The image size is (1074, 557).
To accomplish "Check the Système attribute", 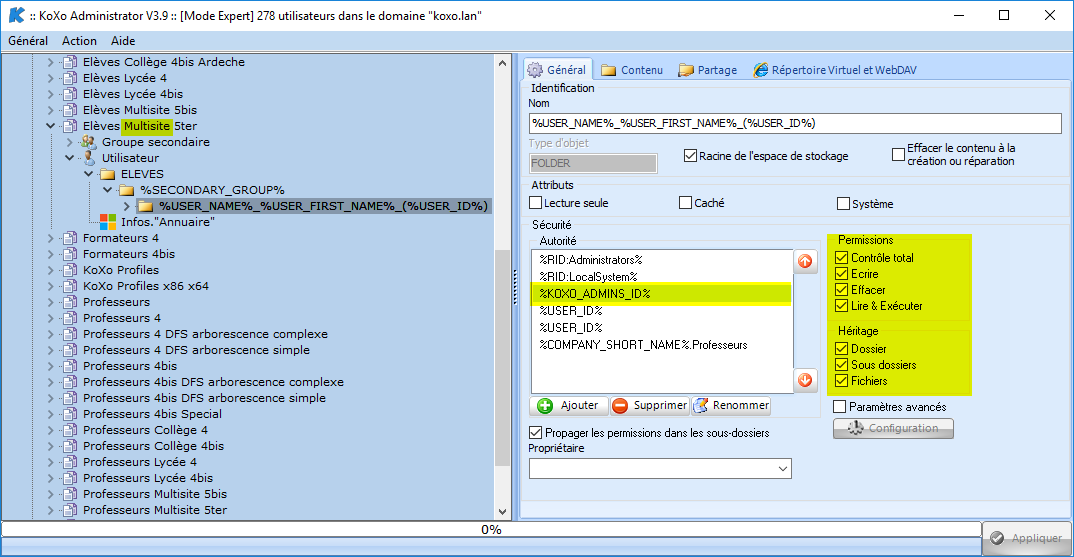I will coord(843,203).
